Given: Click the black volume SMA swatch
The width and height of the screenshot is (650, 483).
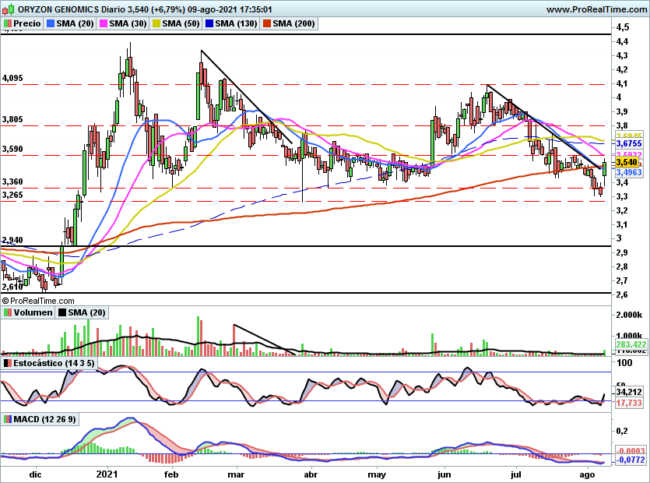Looking at the screenshot, I should pyautogui.click(x=62, y=313).
